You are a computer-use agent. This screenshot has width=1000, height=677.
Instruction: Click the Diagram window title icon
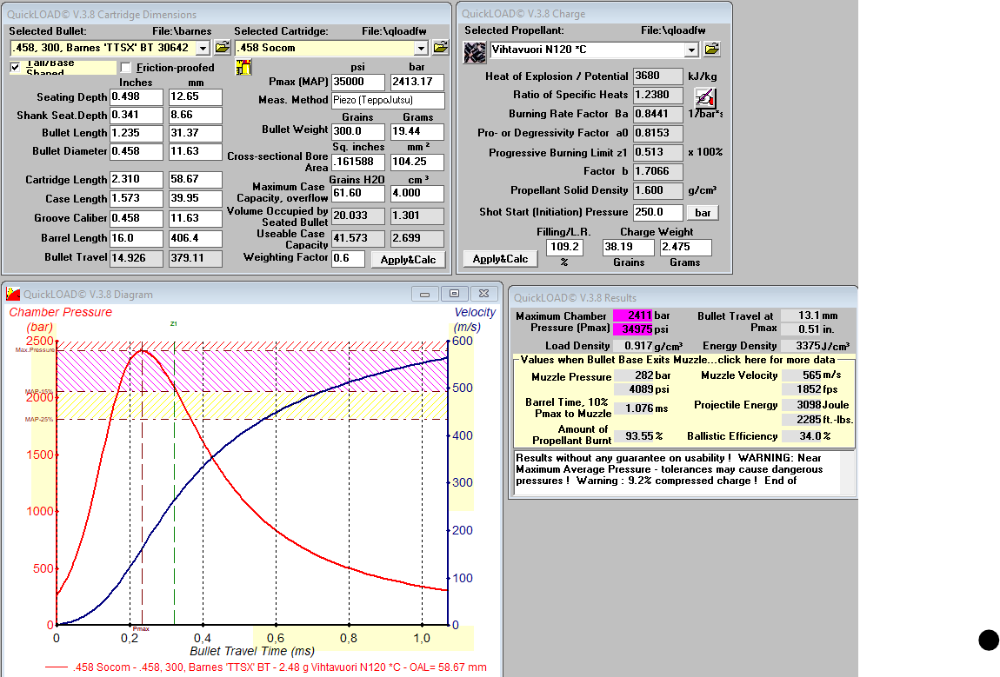click(13, 294)
